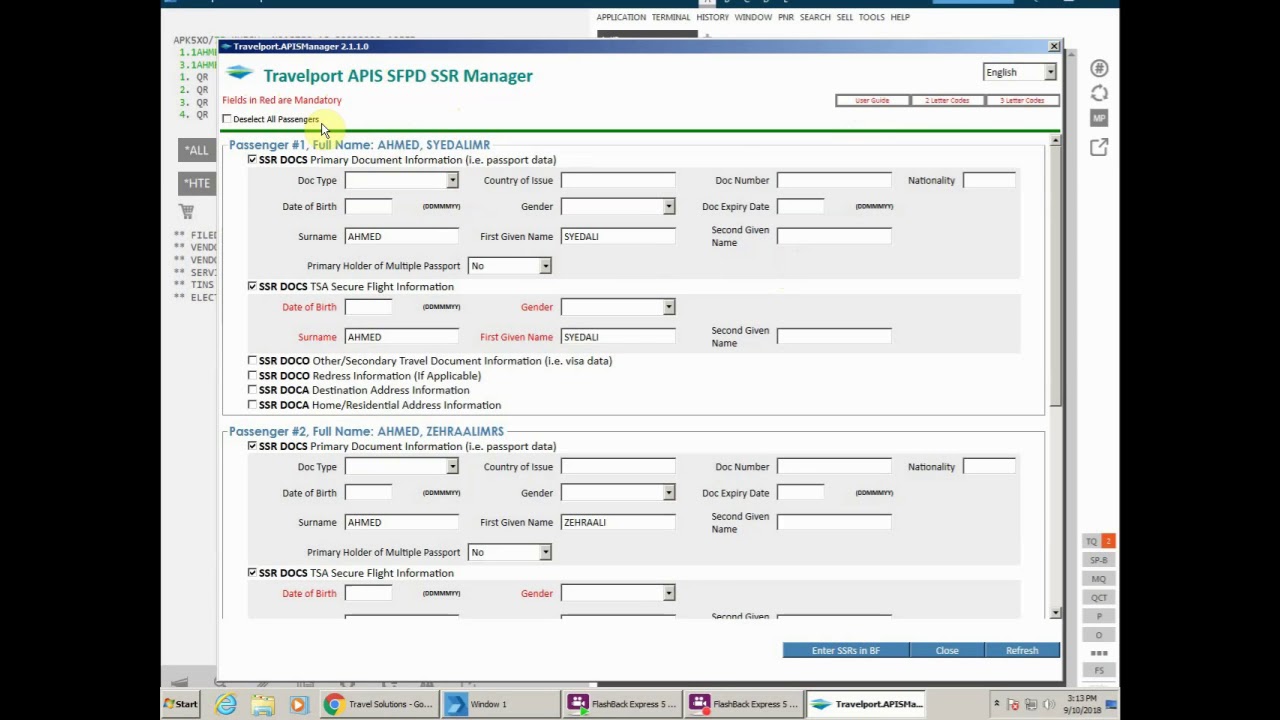
Task: Click the Start button
Action: (182, 704)
